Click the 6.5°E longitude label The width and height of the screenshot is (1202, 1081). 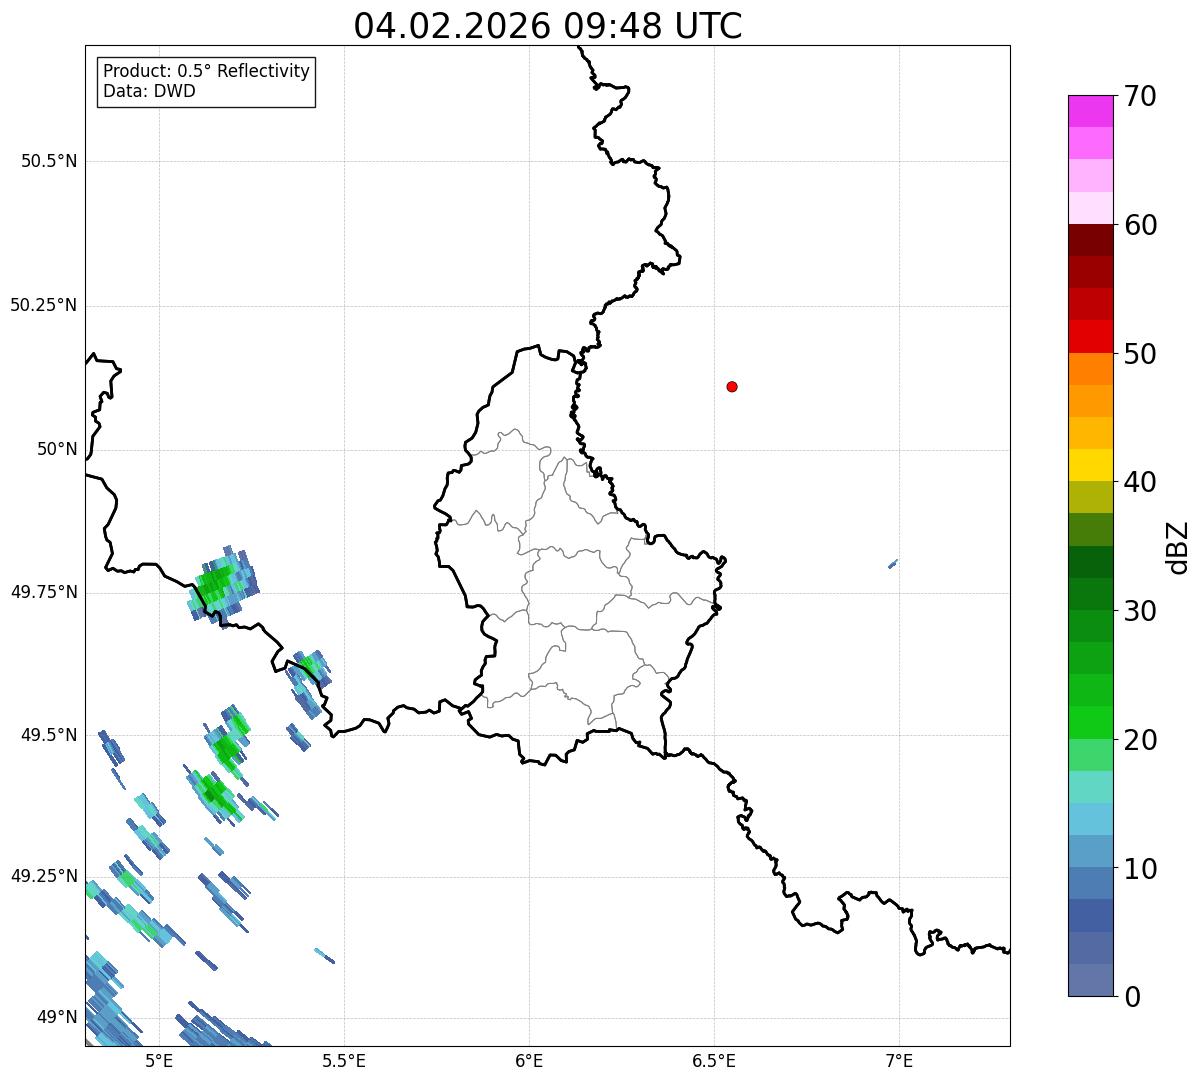[714, 1060]
